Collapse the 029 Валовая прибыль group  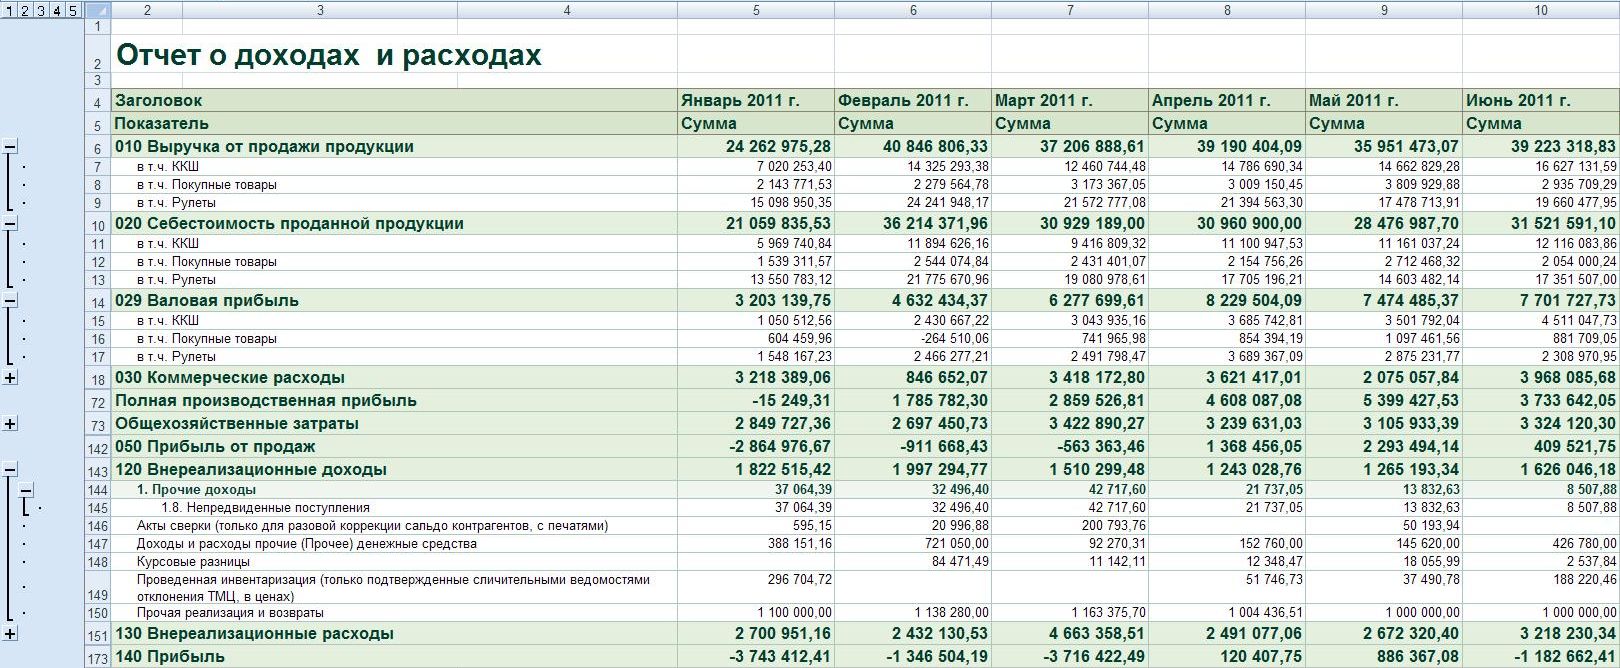(10, 301)
